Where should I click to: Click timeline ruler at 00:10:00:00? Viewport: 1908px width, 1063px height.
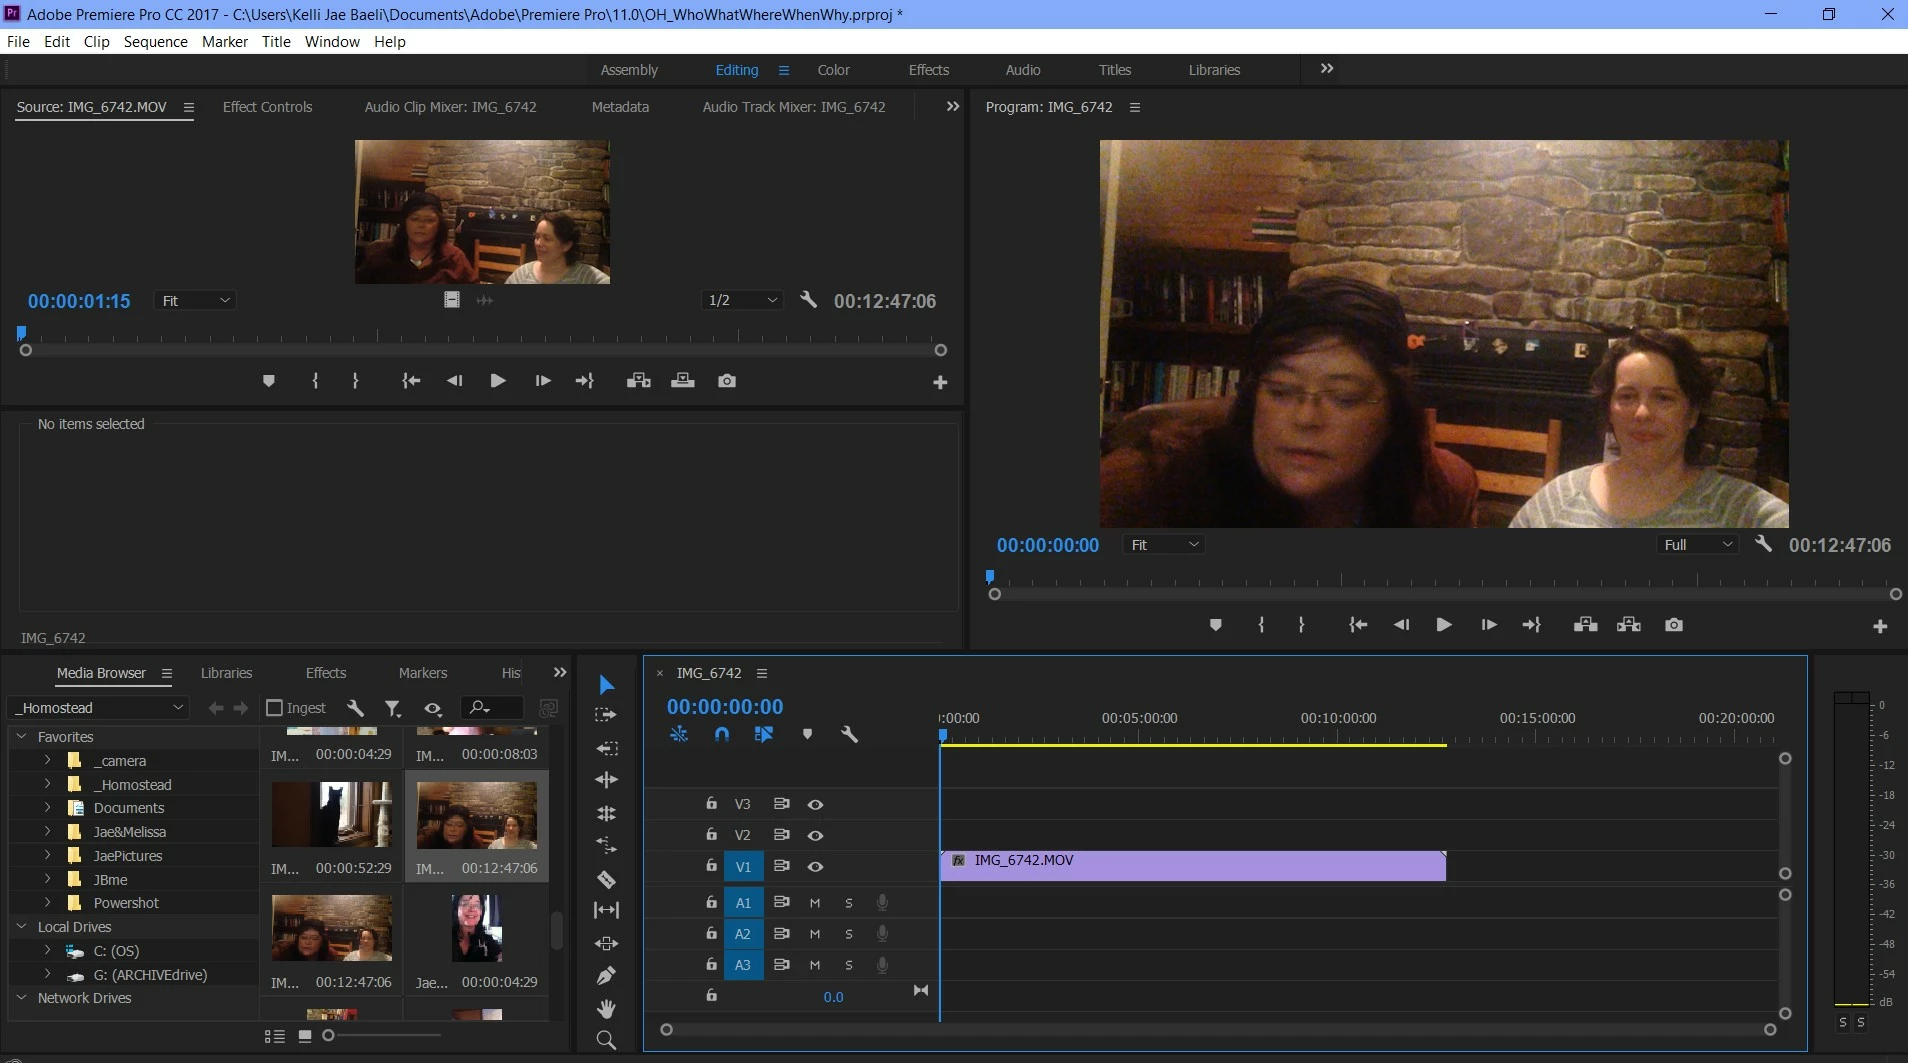click(1338, 718)
